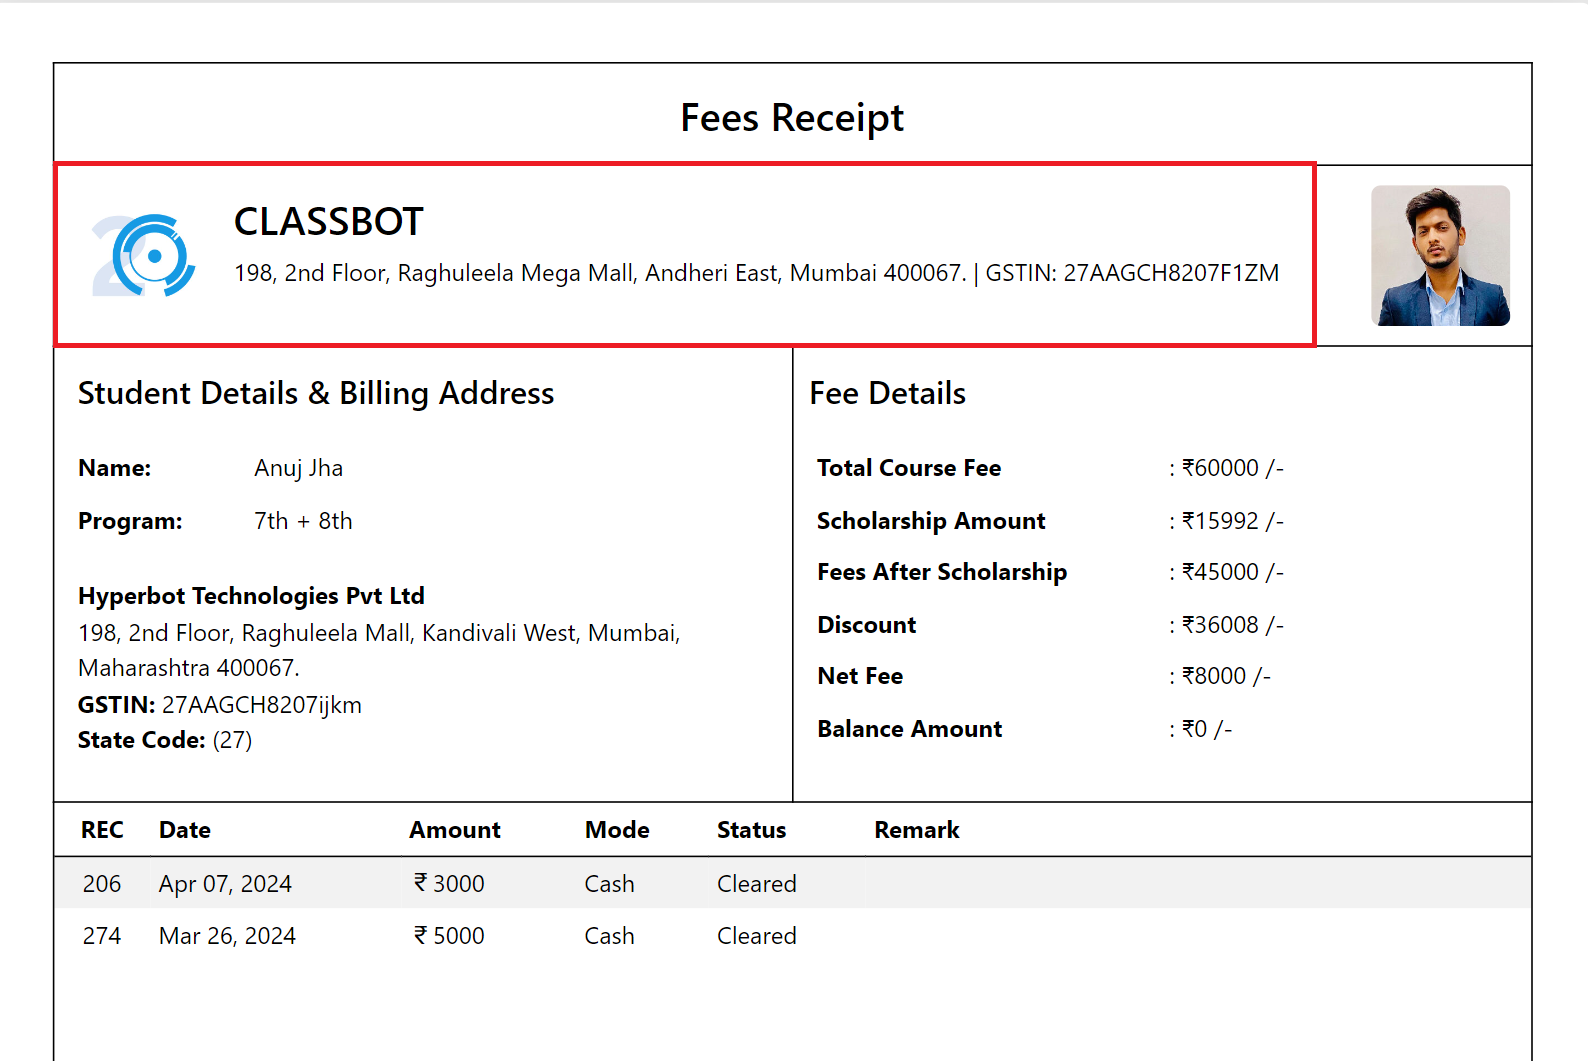Click State Code (27)
Screen dimensions: 1588x1061
(165, 740)
